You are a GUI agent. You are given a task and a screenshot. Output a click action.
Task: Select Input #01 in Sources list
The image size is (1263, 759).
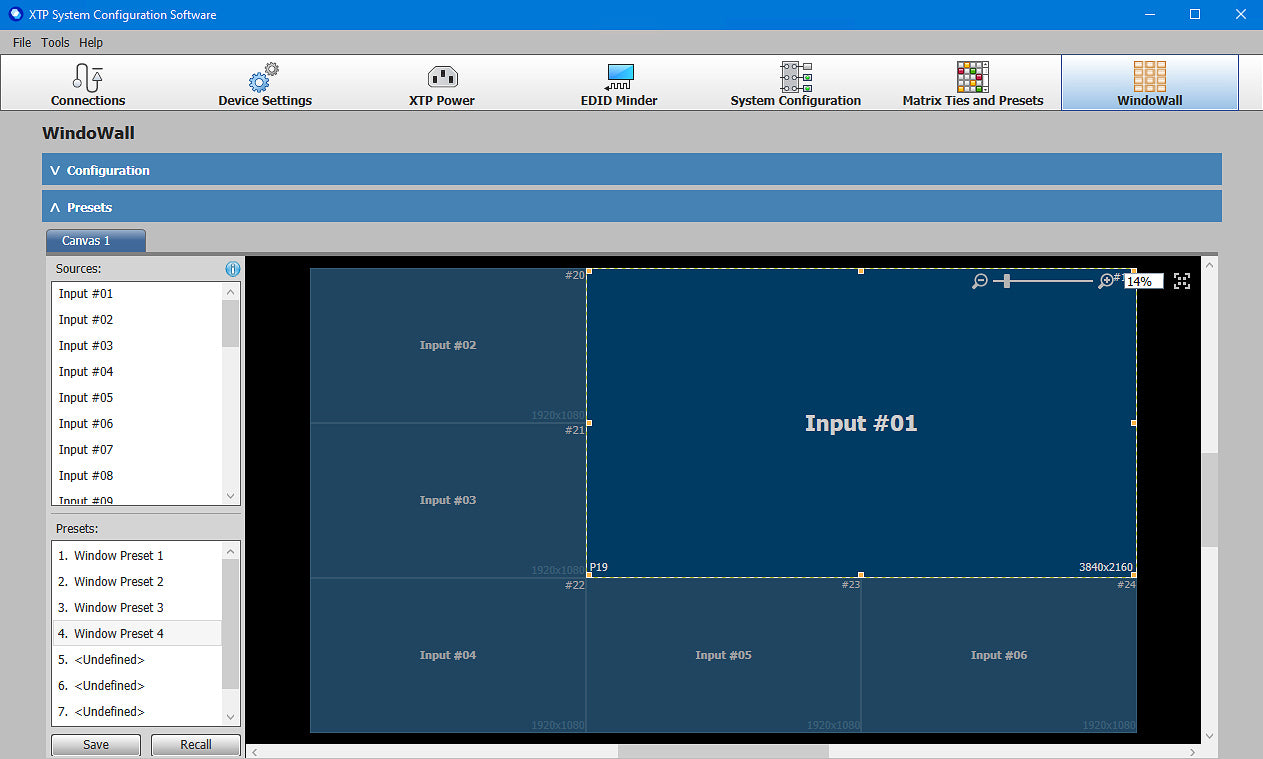(137, 294)
